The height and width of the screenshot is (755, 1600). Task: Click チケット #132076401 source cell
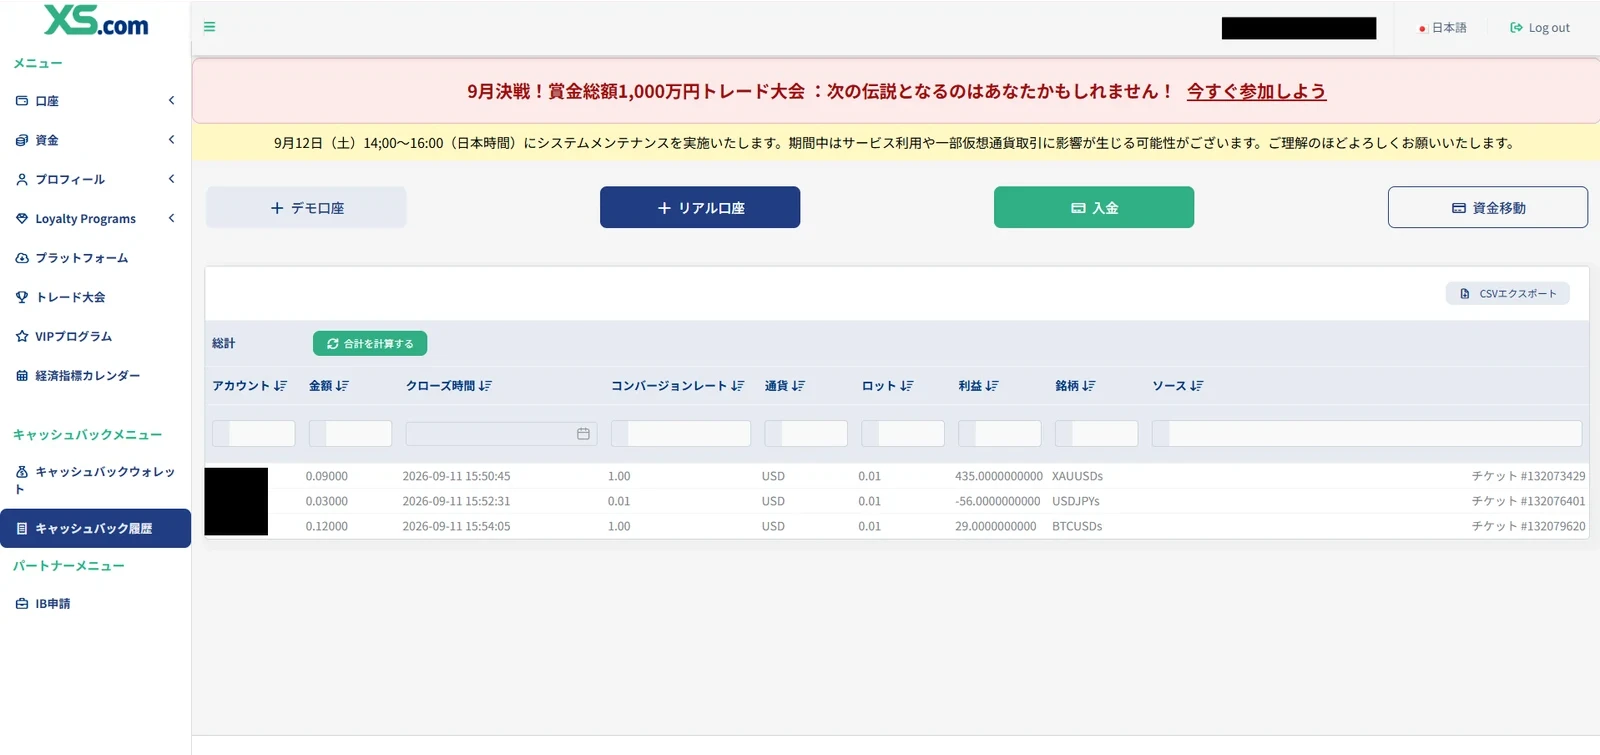pos(1528,501)
